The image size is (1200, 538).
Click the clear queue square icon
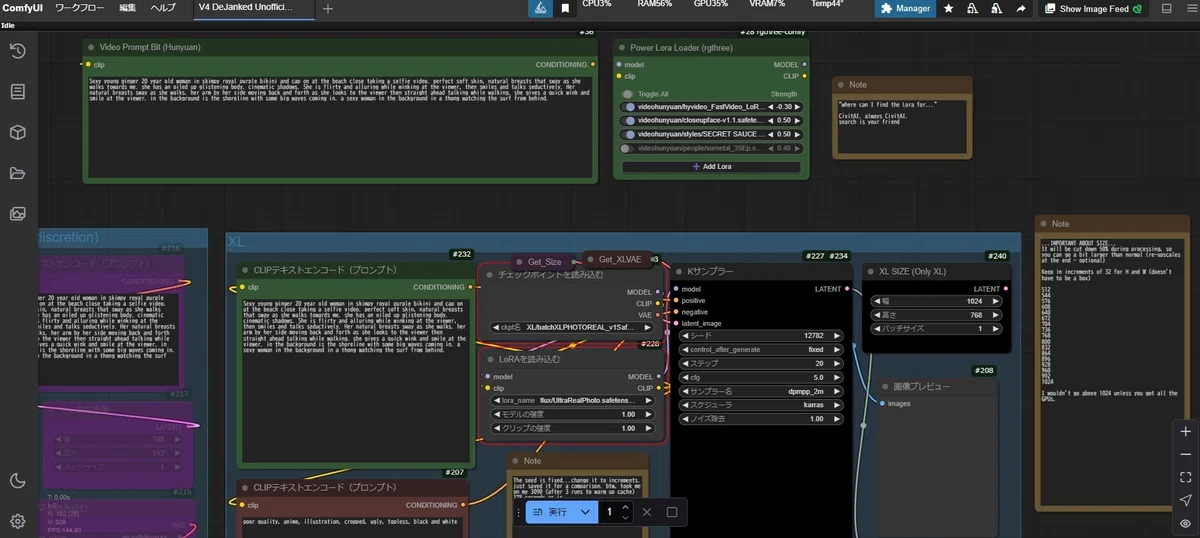(x=672, y=512)
